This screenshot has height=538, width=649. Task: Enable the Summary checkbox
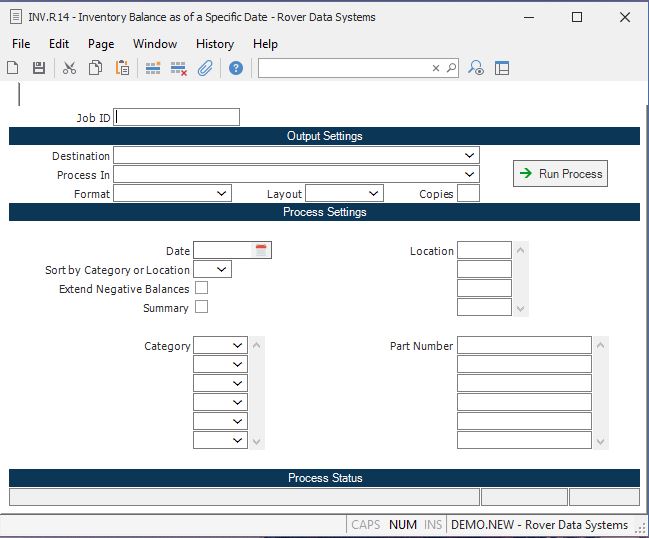tap(201, 307)
